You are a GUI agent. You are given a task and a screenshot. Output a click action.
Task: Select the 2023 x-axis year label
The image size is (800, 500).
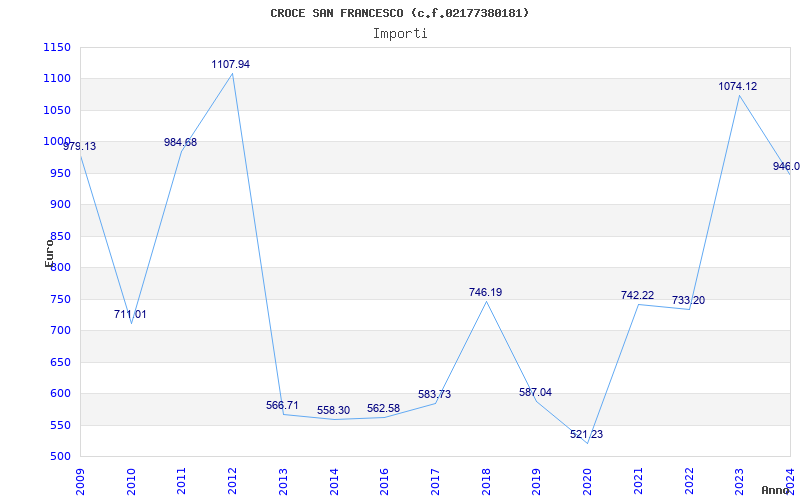tap(739, 481)
